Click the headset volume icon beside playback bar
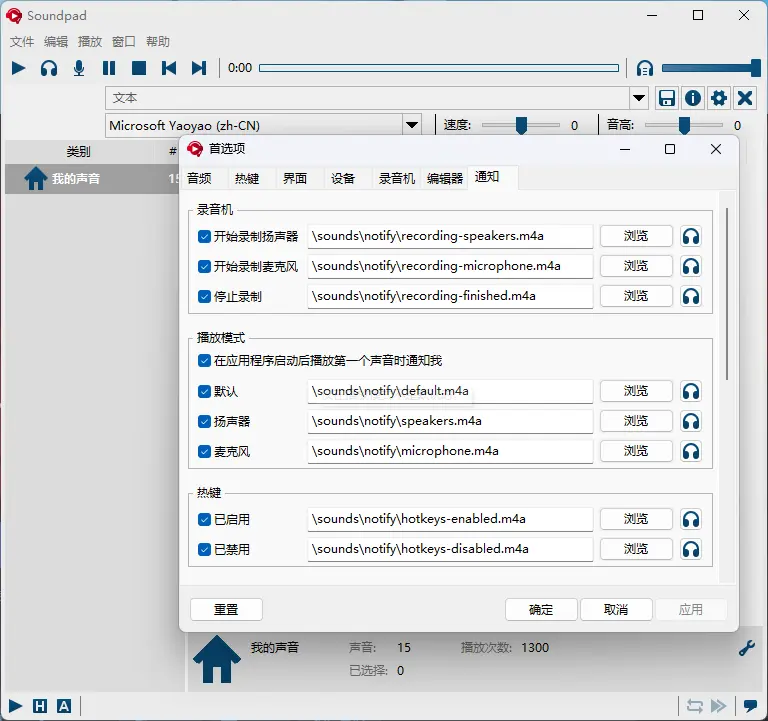Viewport: 768px width, 721px height. tap(645, 68)
